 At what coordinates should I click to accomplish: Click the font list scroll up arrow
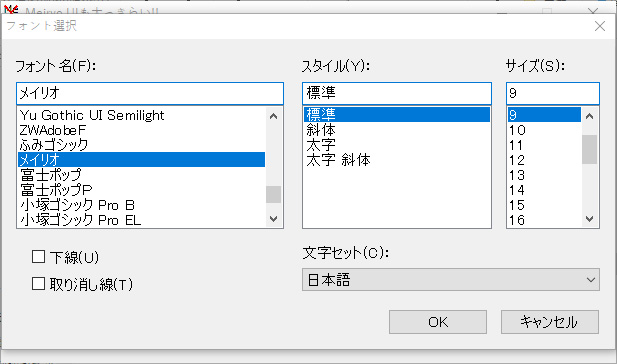click(x=273, y=116)
